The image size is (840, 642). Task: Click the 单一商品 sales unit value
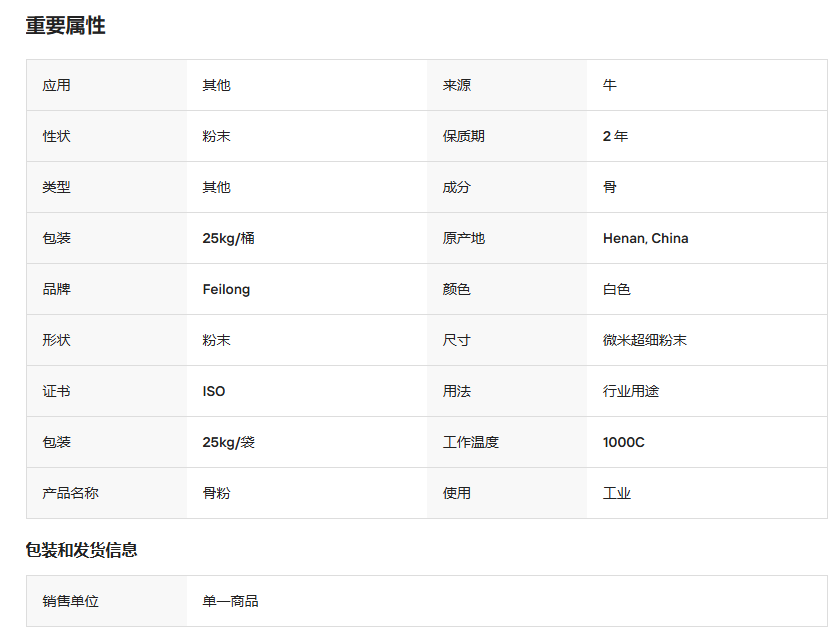224,601
